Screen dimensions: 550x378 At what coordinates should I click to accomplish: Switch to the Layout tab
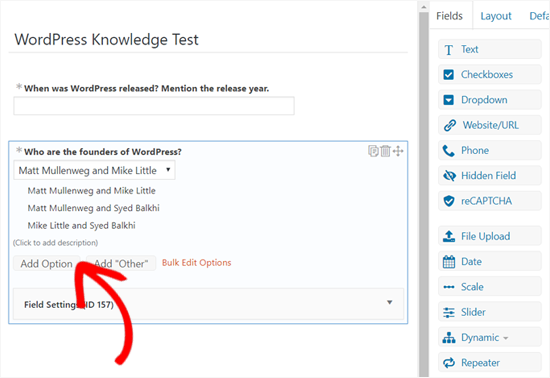point(496,16)
